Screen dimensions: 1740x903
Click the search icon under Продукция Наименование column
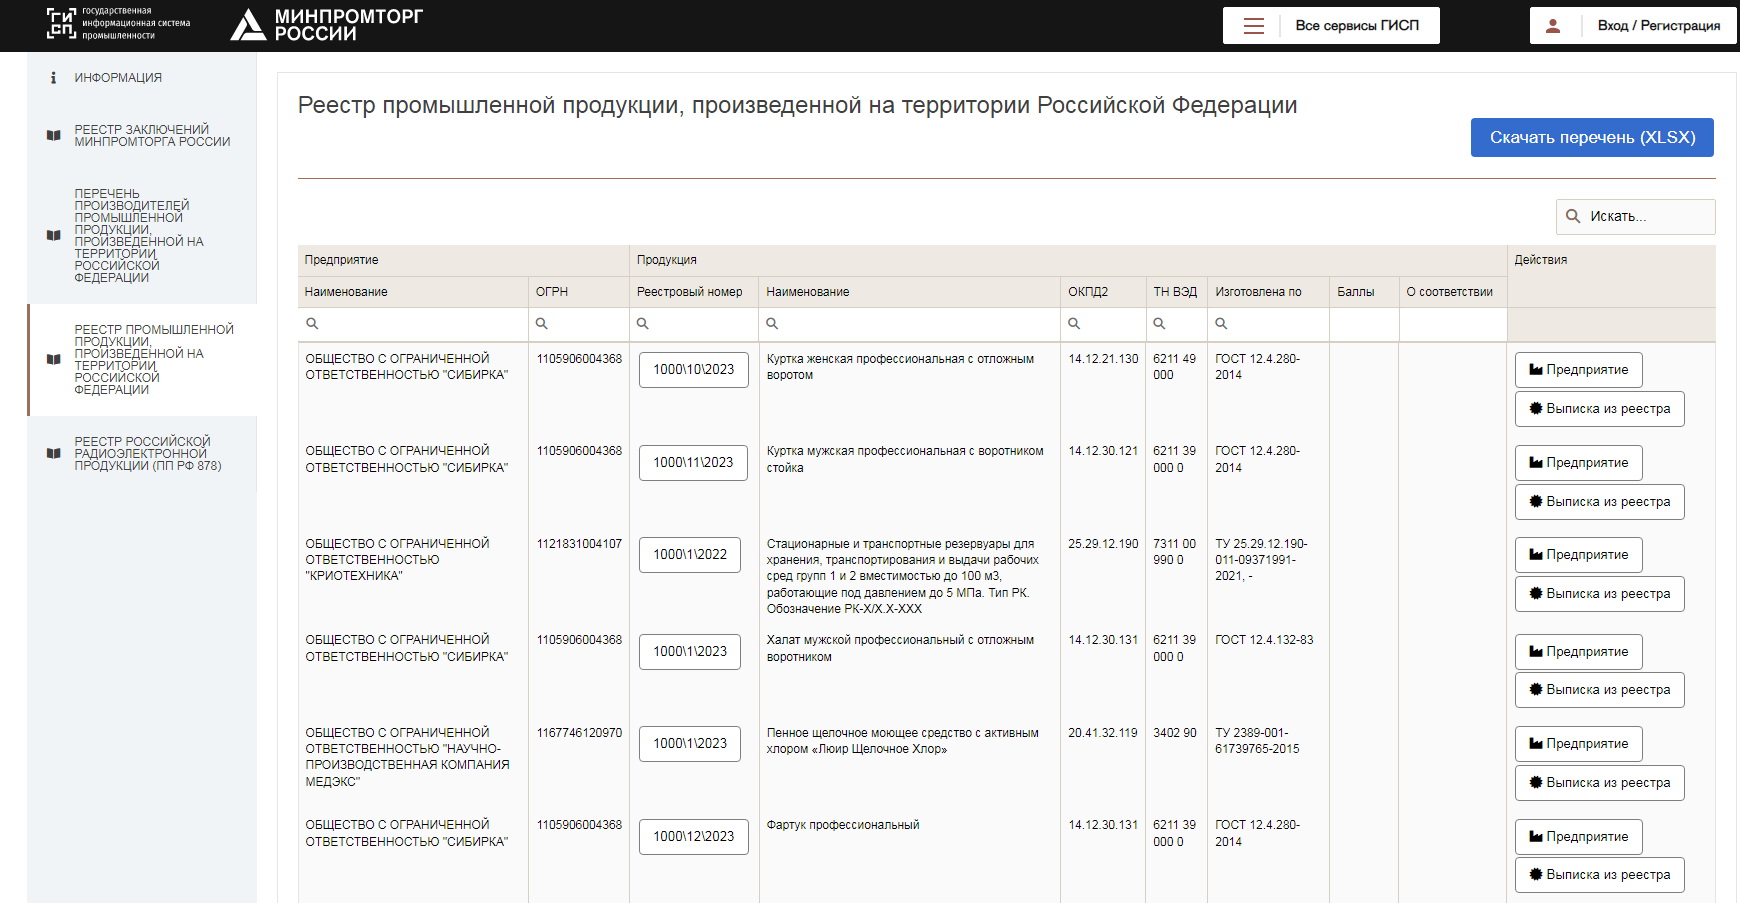(772, 324)
